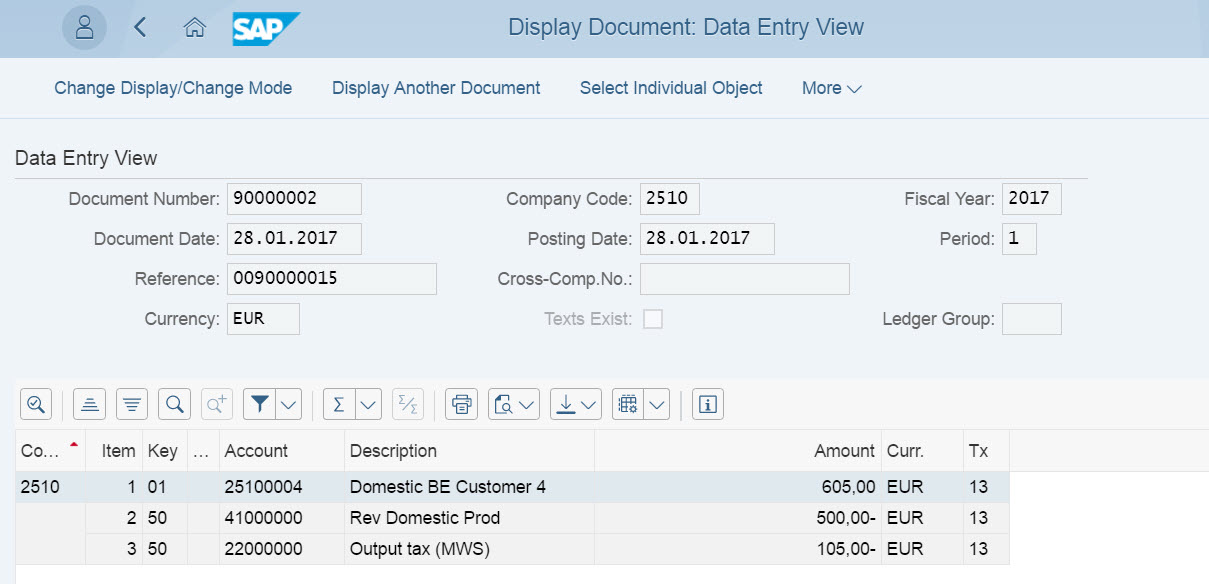
Task: Show the information icon details
Action: pos(708,404)
